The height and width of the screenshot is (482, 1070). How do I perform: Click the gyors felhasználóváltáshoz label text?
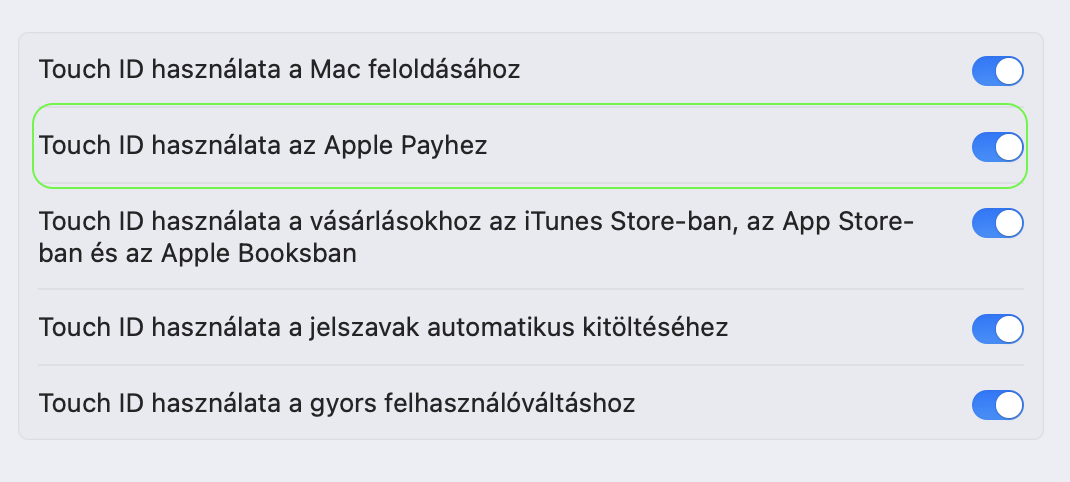coord(337,404)
